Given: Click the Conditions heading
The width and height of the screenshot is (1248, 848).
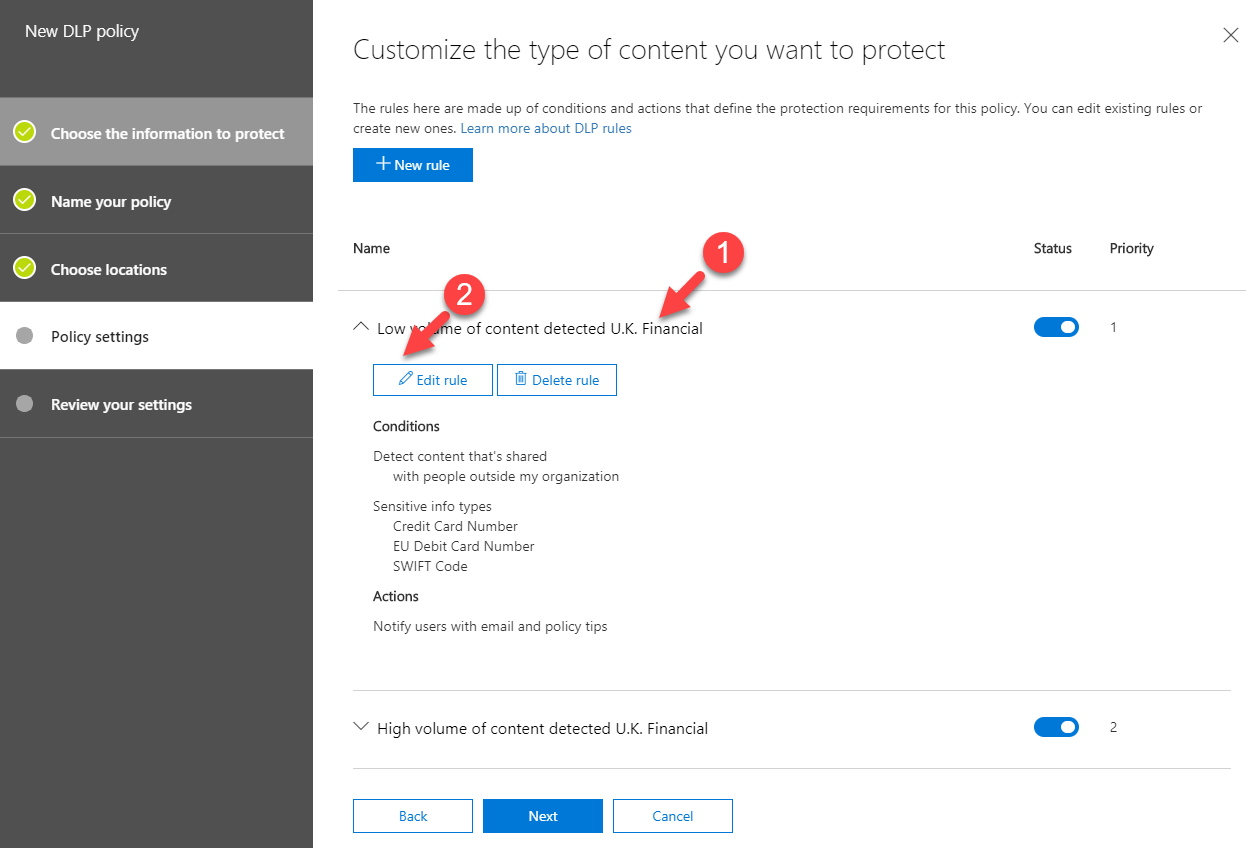Looking at the screenshot, I should (406, 426).
